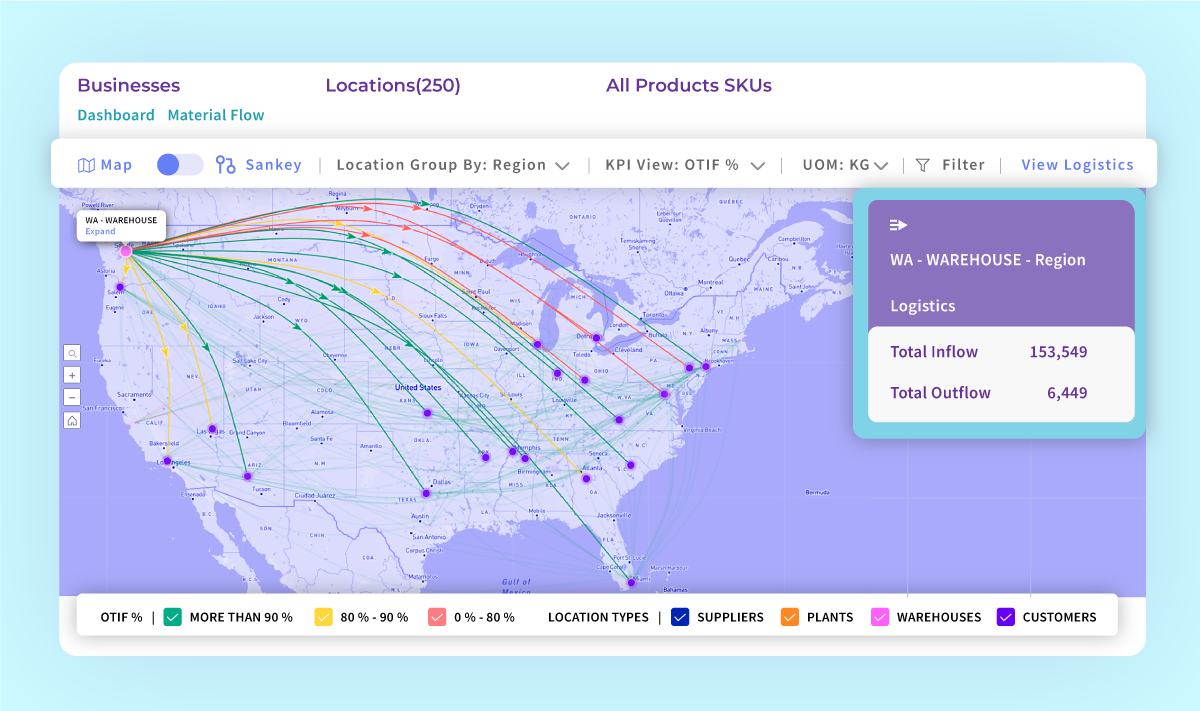Click the WA - WAREHOUSE node on the map
Image resolution: width=1200 pixels, height=711 pixels.
coord(124,250)
